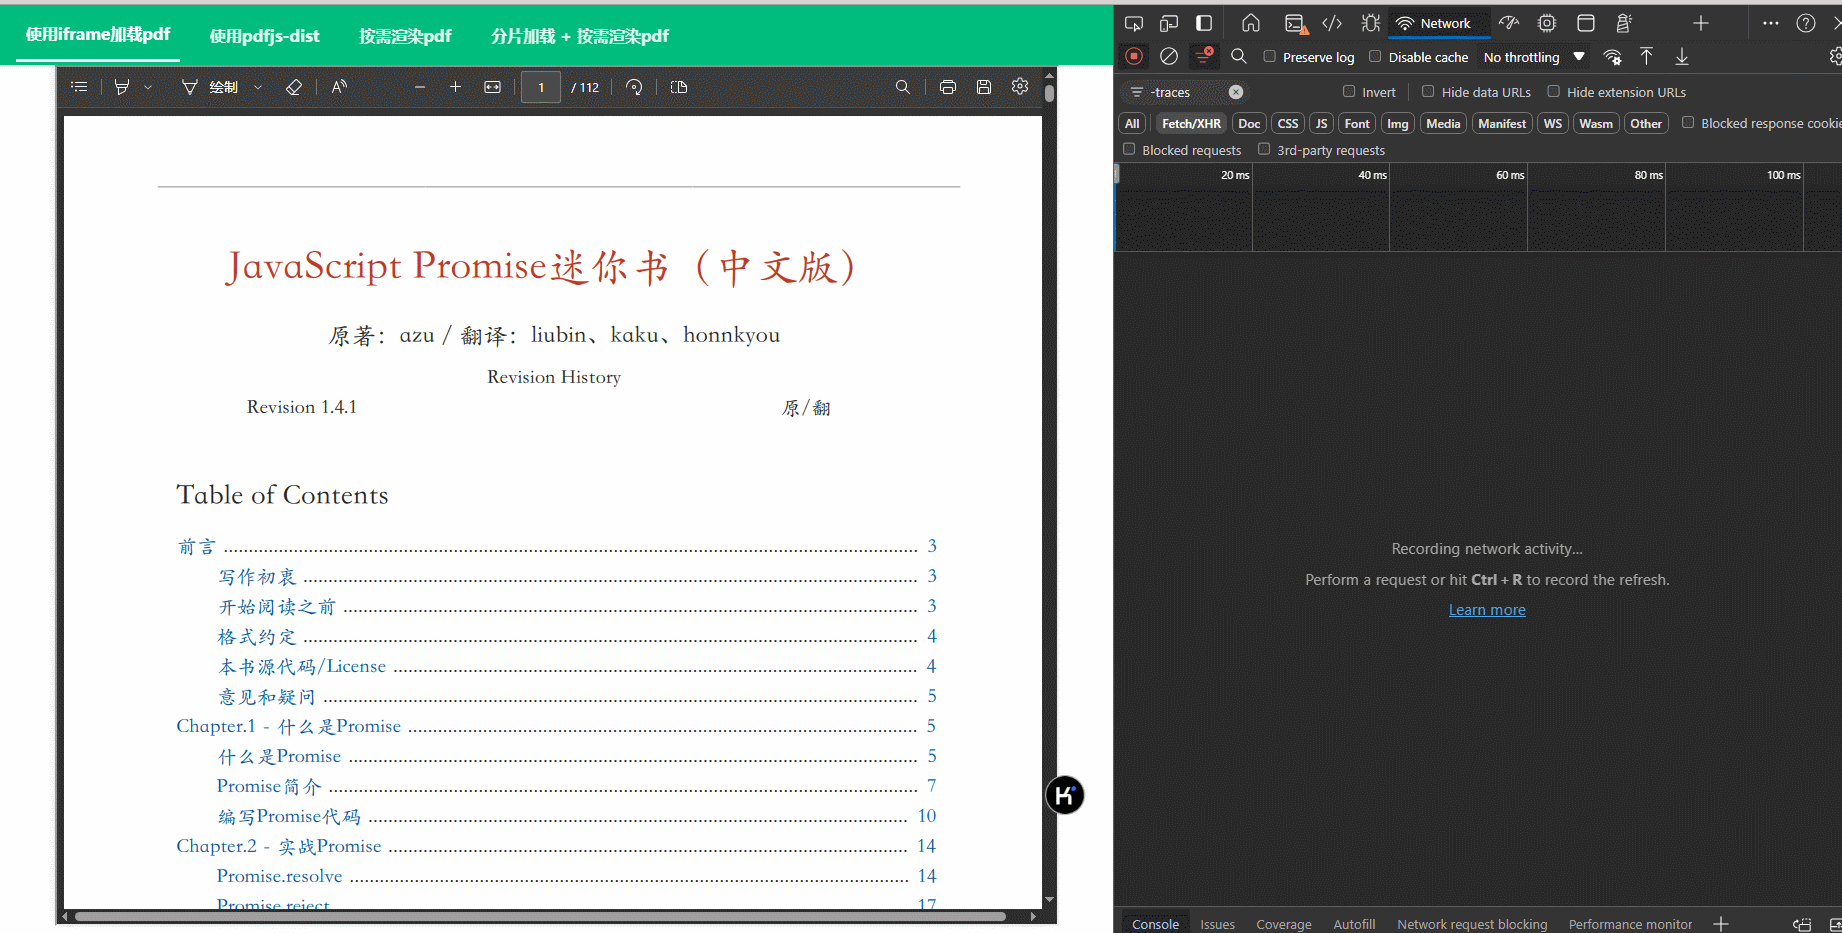Toggle Hide data URLs checkbox
The width and height of the screenshot is (1842, 933).
point(1428,92)
